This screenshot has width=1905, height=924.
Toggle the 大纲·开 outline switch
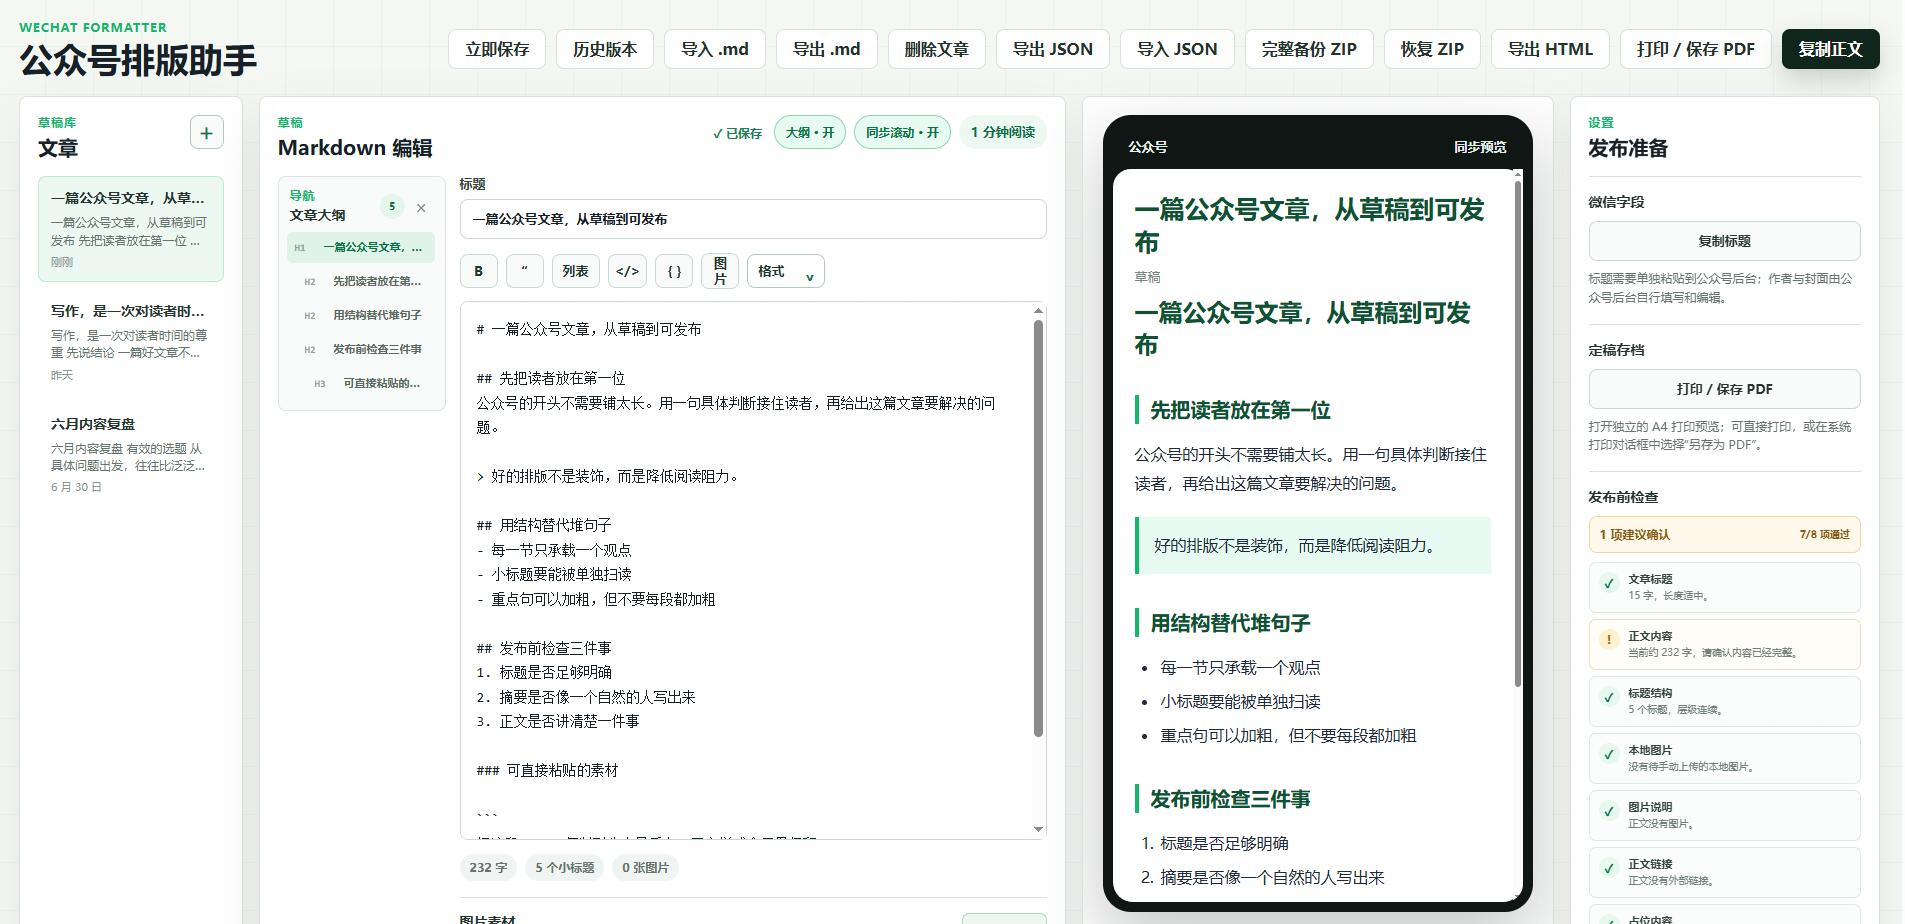(810, 132)
